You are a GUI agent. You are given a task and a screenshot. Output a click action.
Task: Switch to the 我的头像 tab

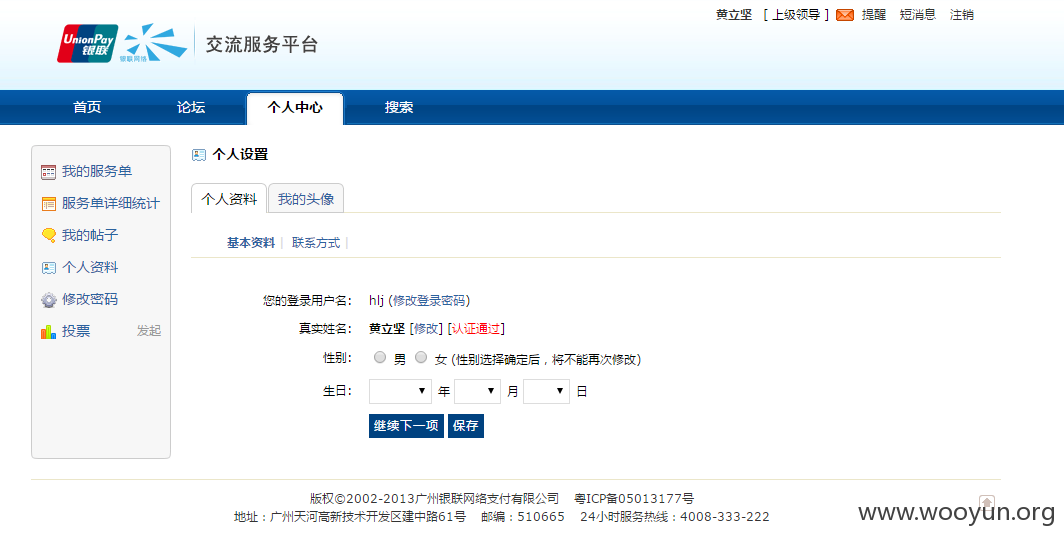click(x=306, y=198)
